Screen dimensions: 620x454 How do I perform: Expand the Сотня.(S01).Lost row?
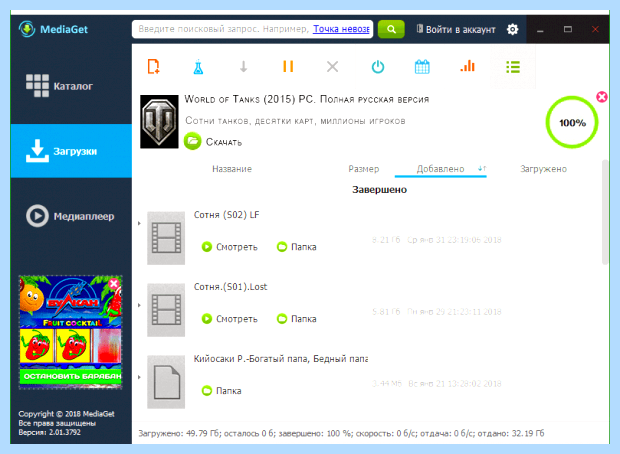[x=139, y=305]
